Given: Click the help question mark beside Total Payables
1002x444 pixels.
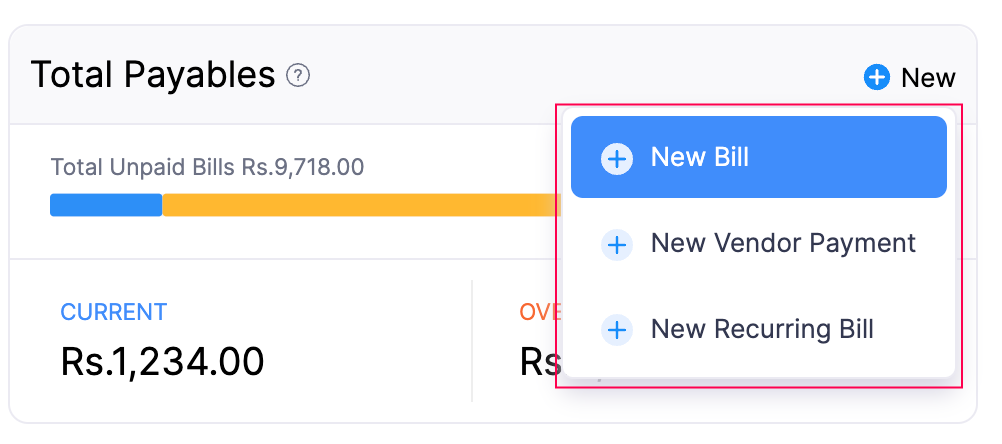Looking at the screenshot, I should [298, 75].
